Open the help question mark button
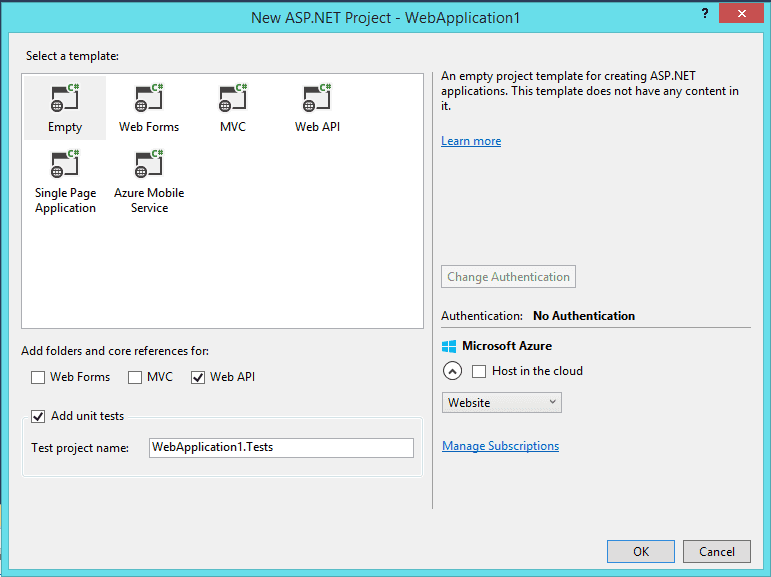771x577 pixels. [x=705, y=13]
